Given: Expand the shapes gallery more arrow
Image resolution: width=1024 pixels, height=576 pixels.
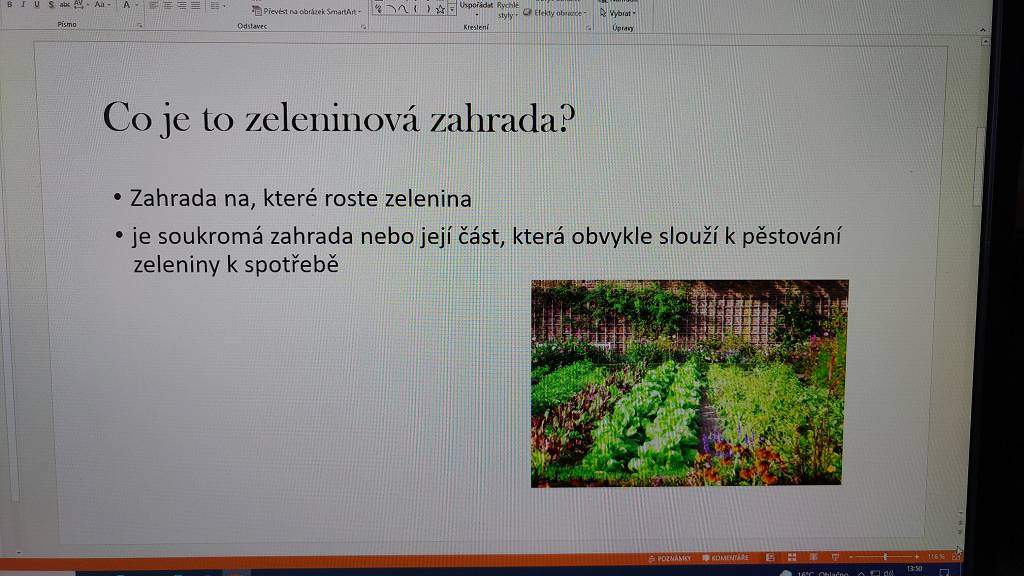Looking at the screenshot, I should coord(452,9).
